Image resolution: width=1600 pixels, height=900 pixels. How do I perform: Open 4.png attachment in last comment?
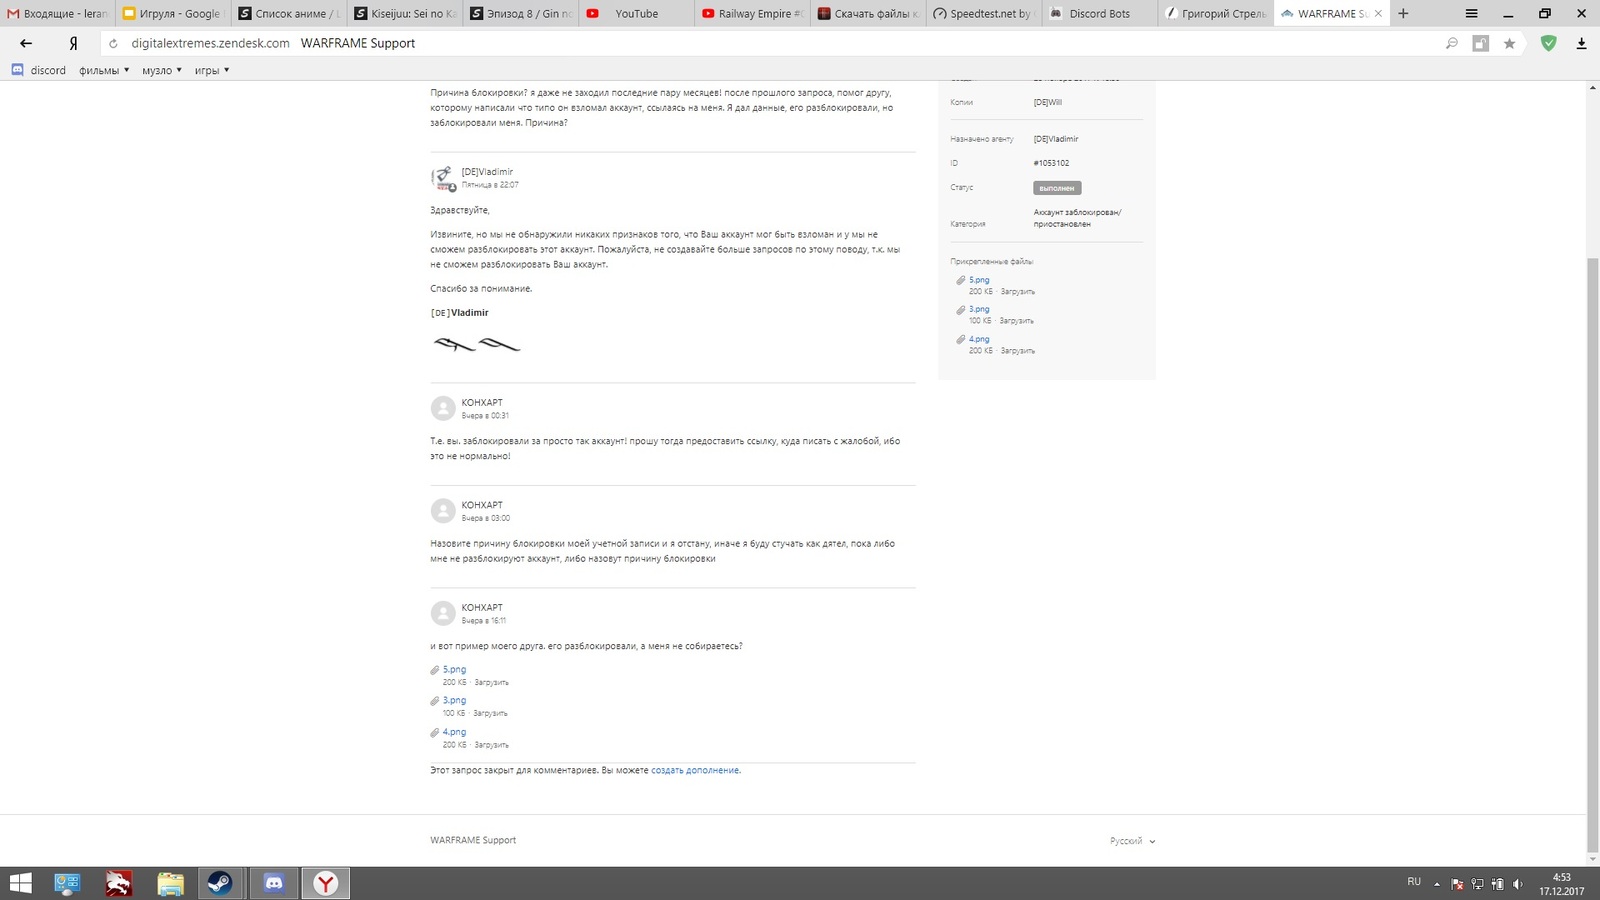(454, 732)
